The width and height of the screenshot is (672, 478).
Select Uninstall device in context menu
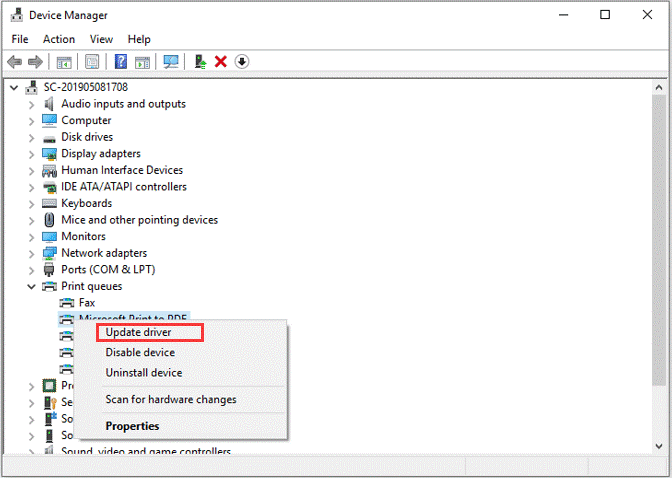tap(144, 373)
